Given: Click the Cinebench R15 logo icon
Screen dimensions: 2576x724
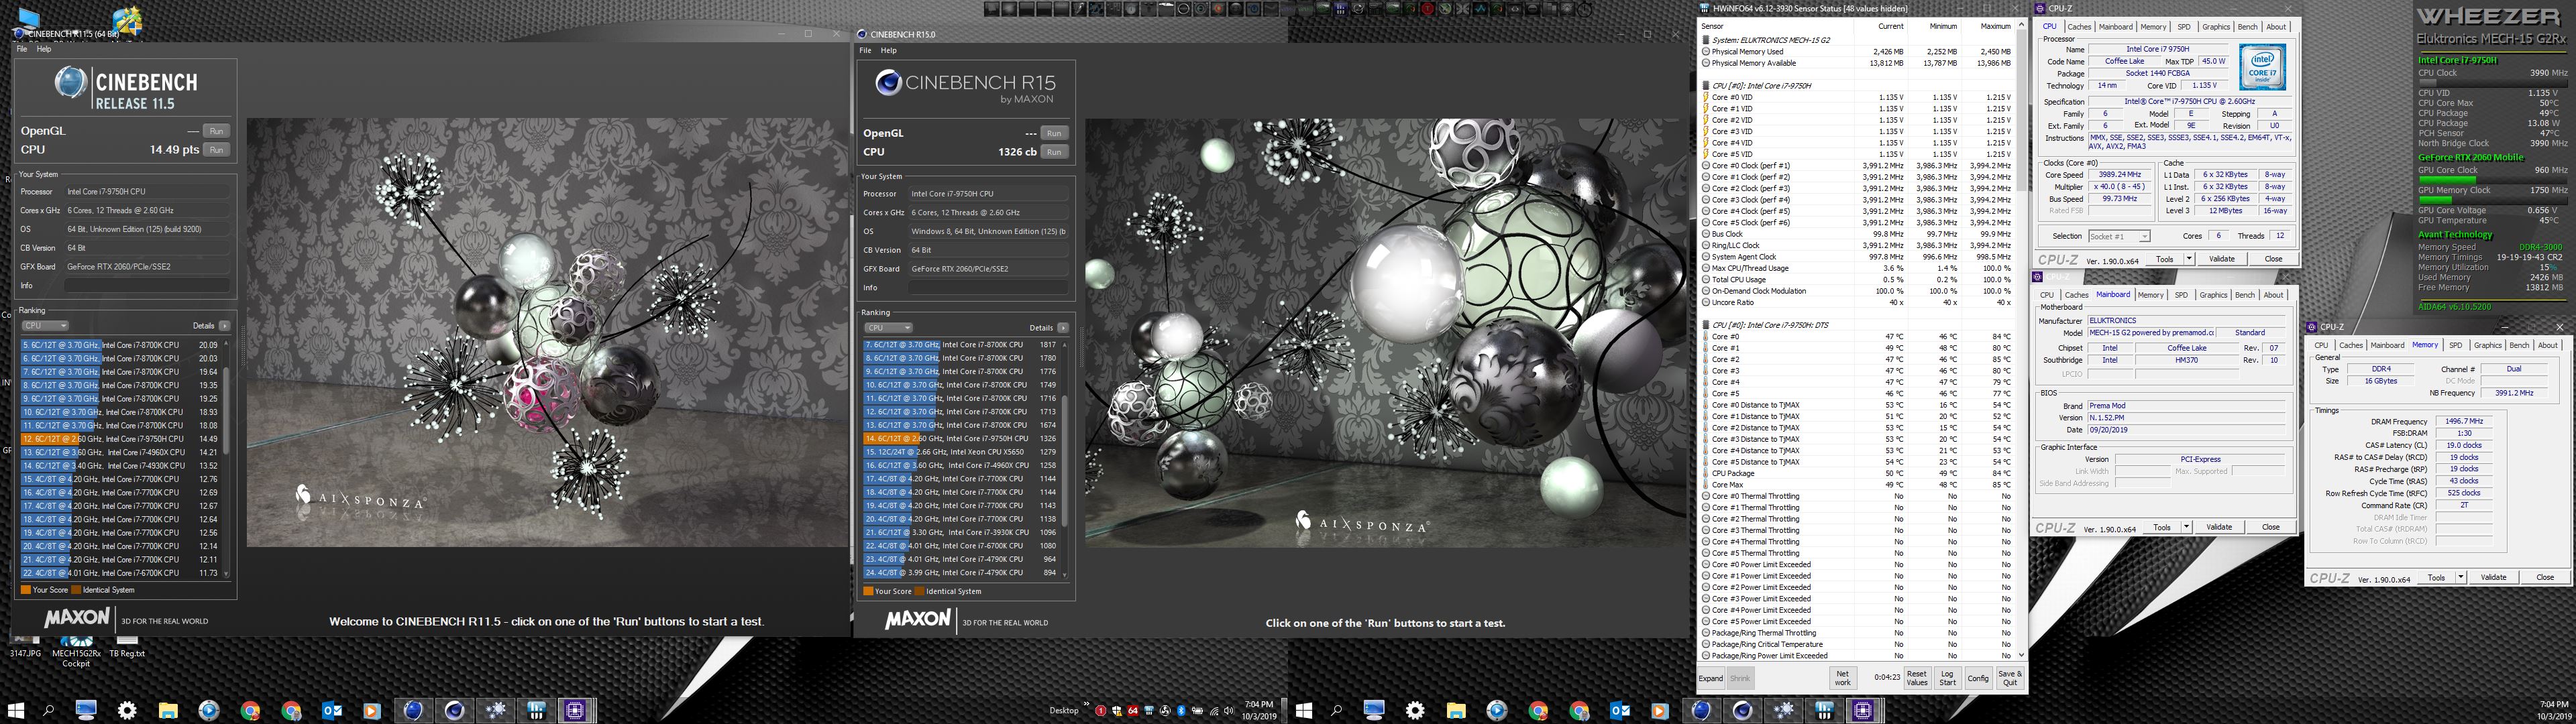Looking at the screenshot, I should (888, 83).
